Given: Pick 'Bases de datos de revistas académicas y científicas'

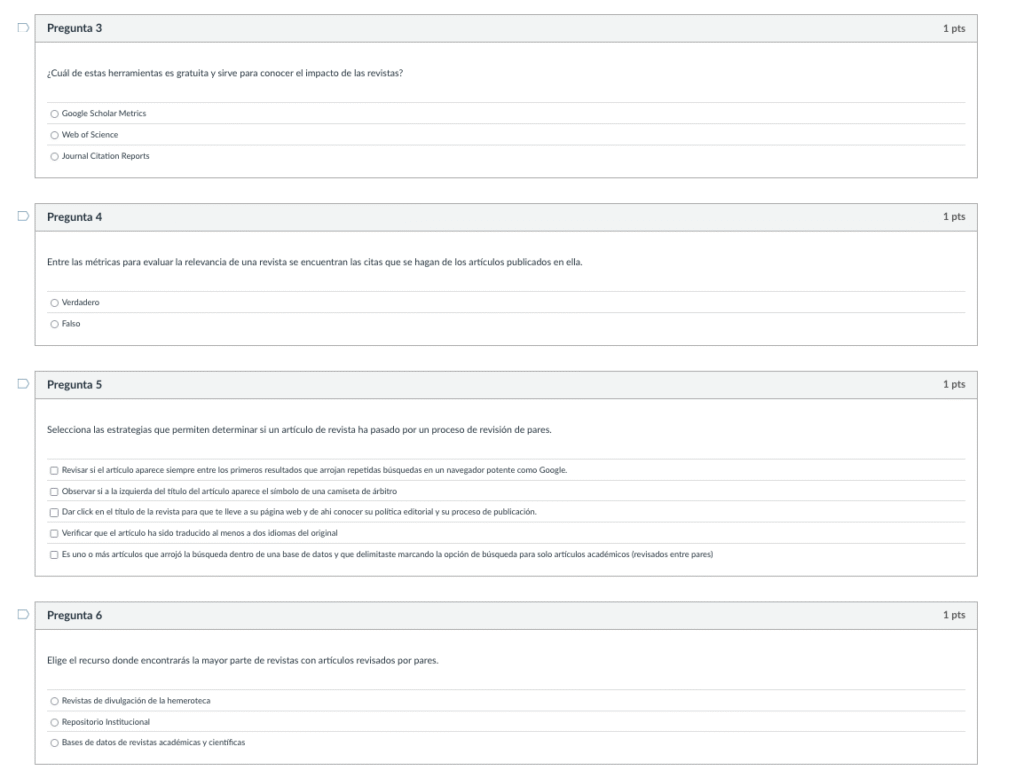Looking at the screenshot, I should [x=54, y=743].
